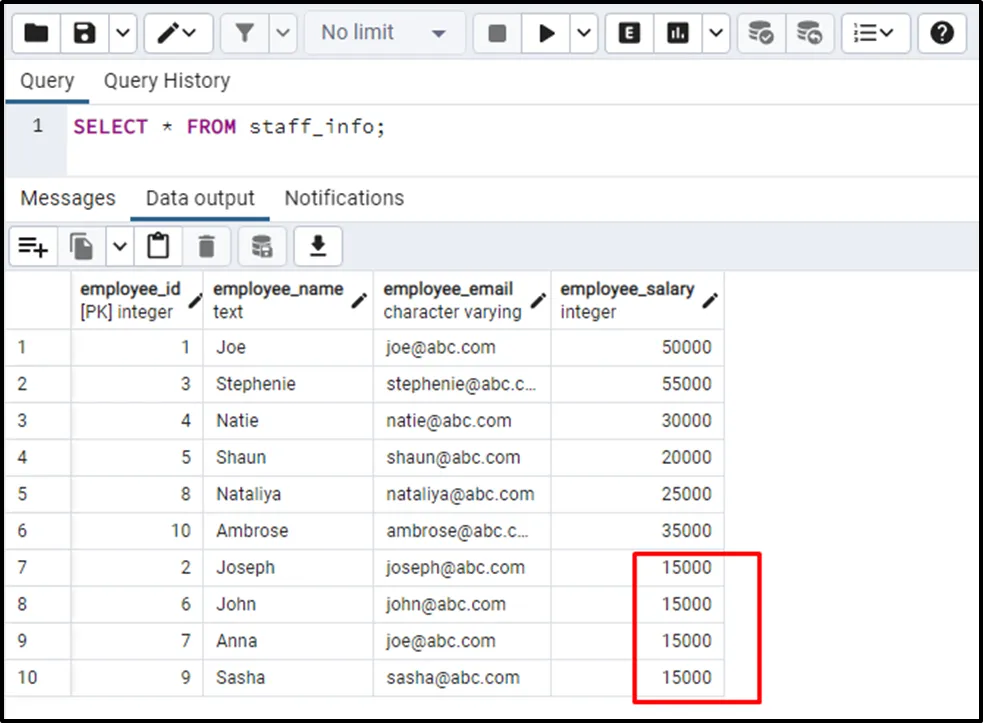This screenshot has width=983, height=723.
Task: Click the Open File folder icon
Action: 36,33
